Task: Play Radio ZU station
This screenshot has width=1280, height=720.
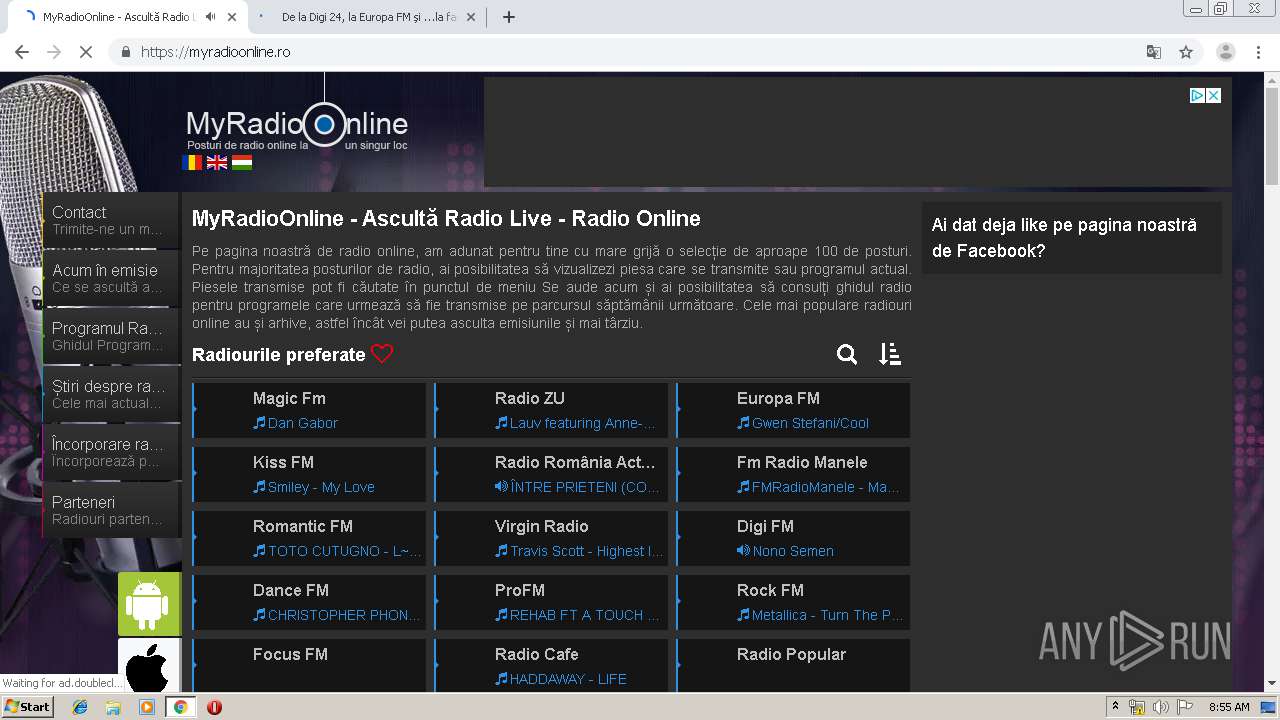Action: tap(551, 410)
